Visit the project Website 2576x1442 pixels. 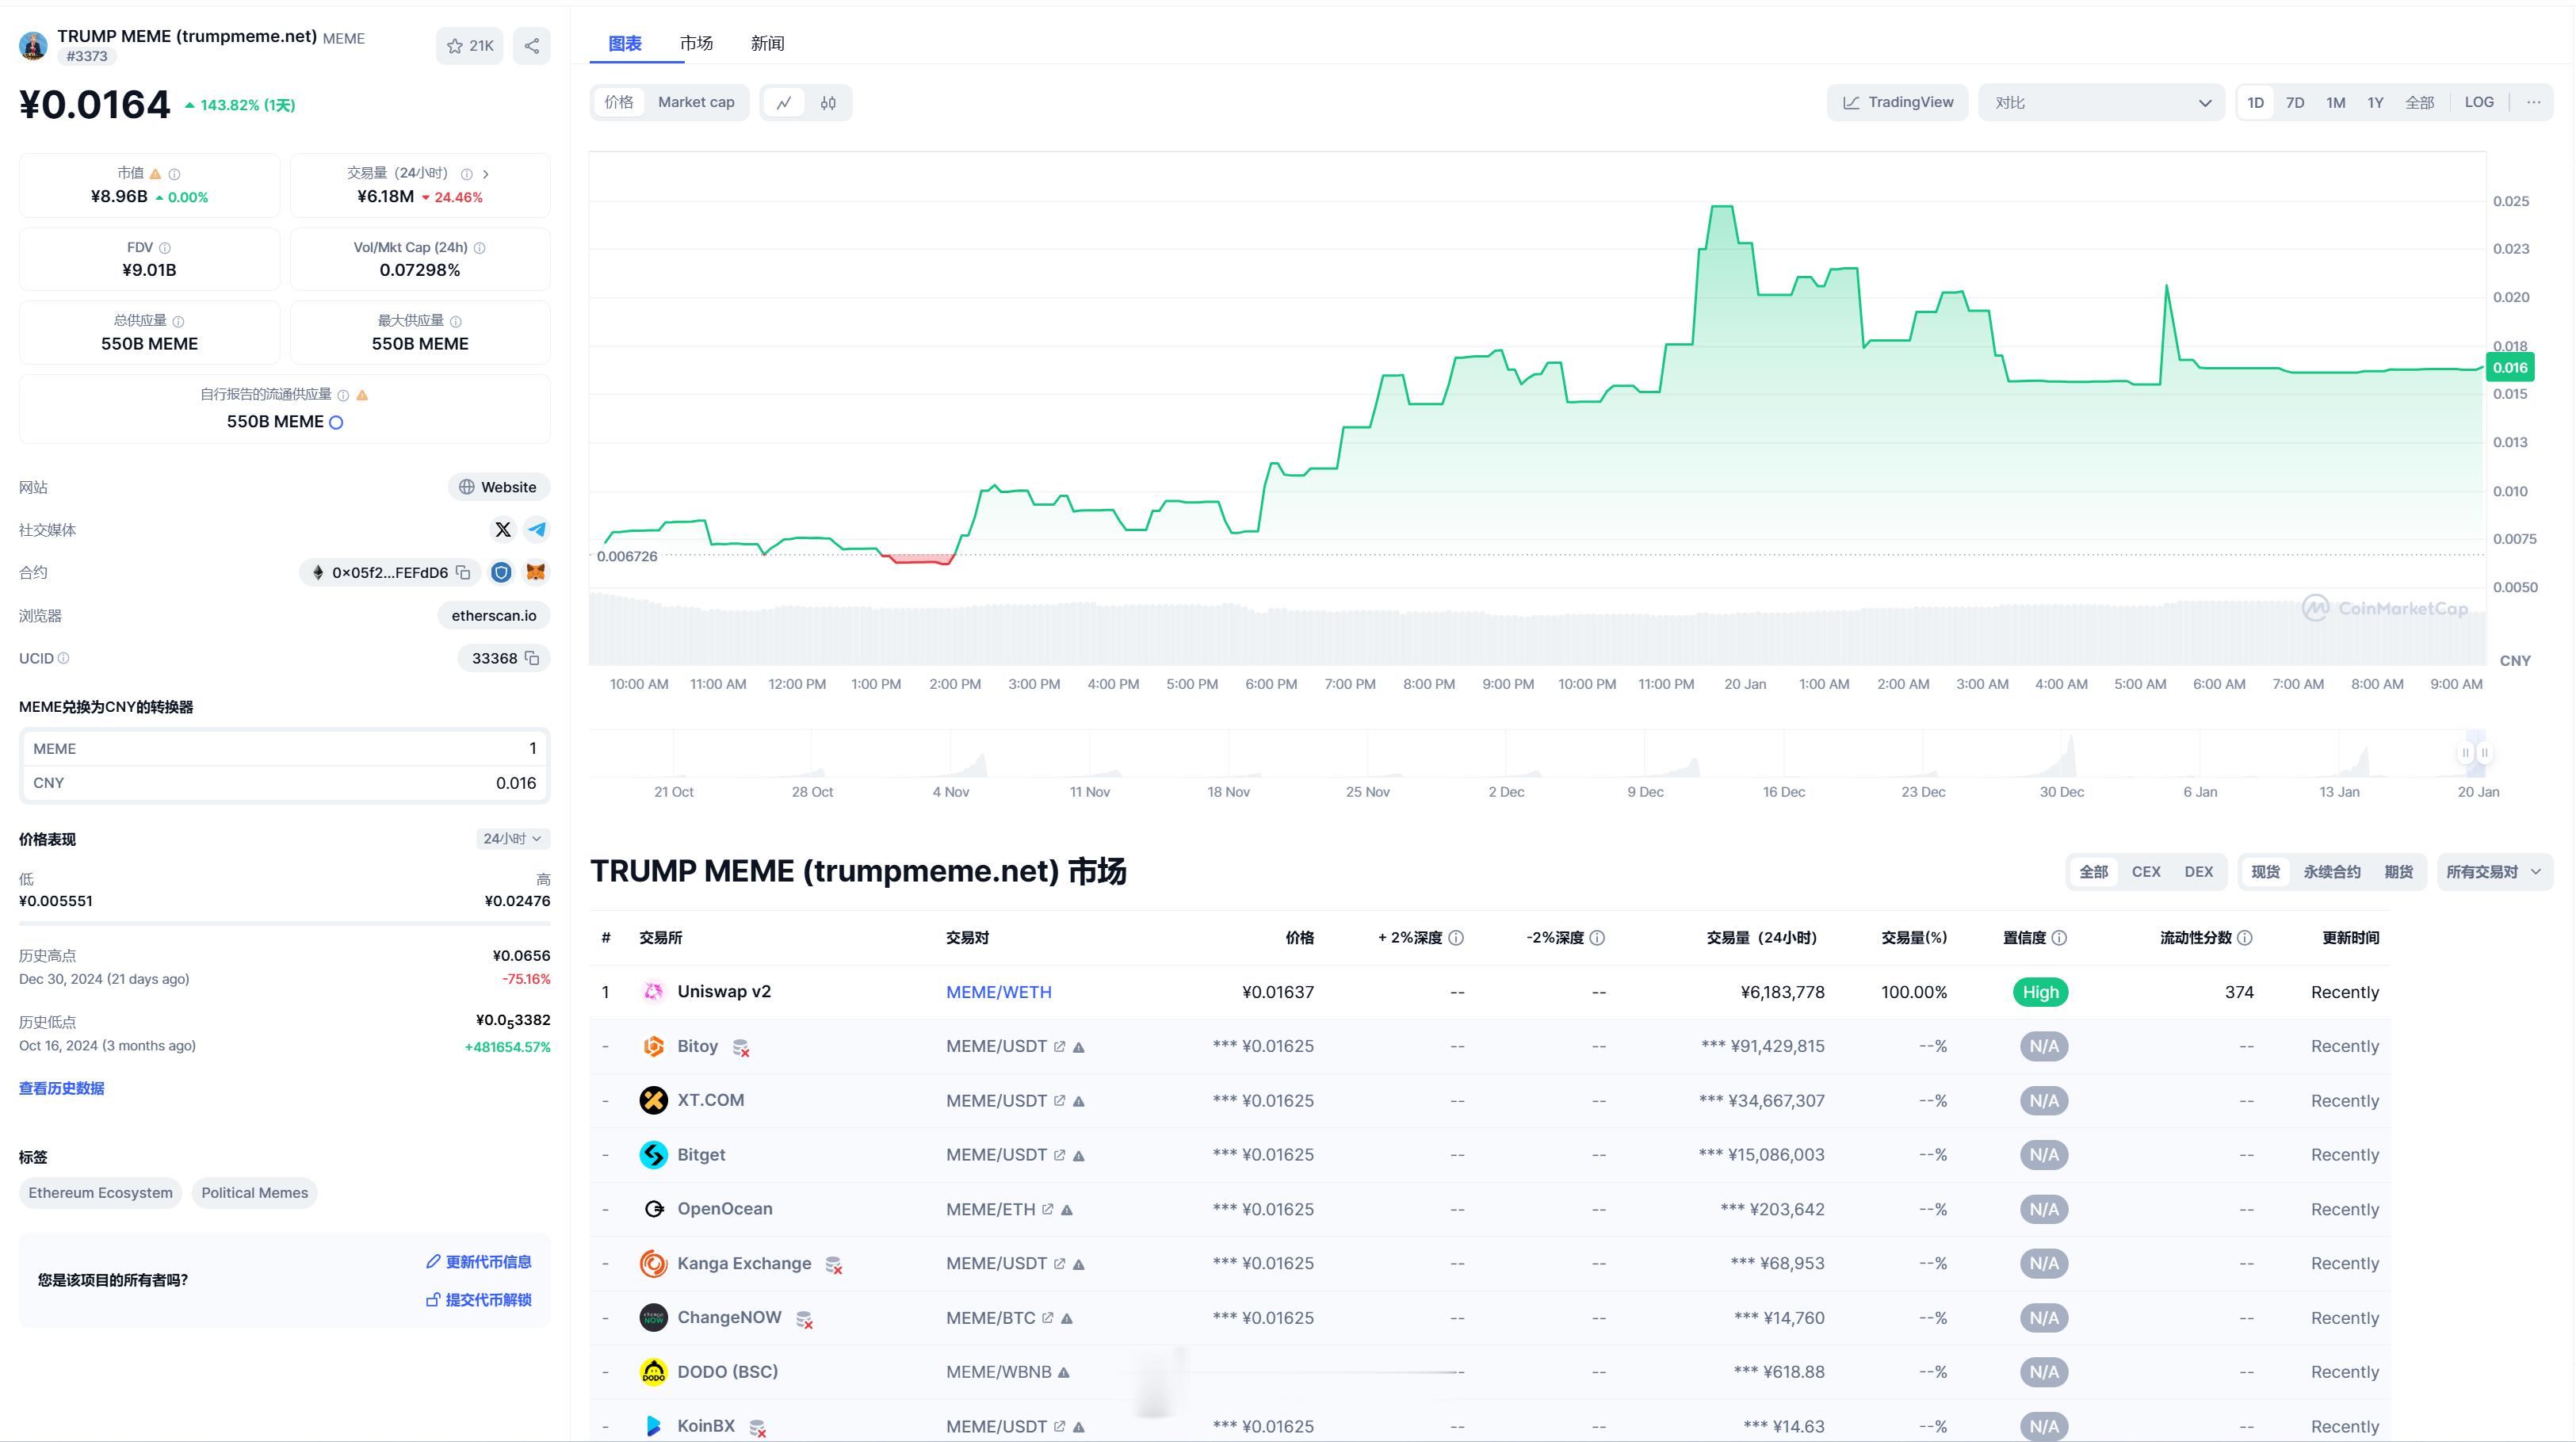coord(498,487)
